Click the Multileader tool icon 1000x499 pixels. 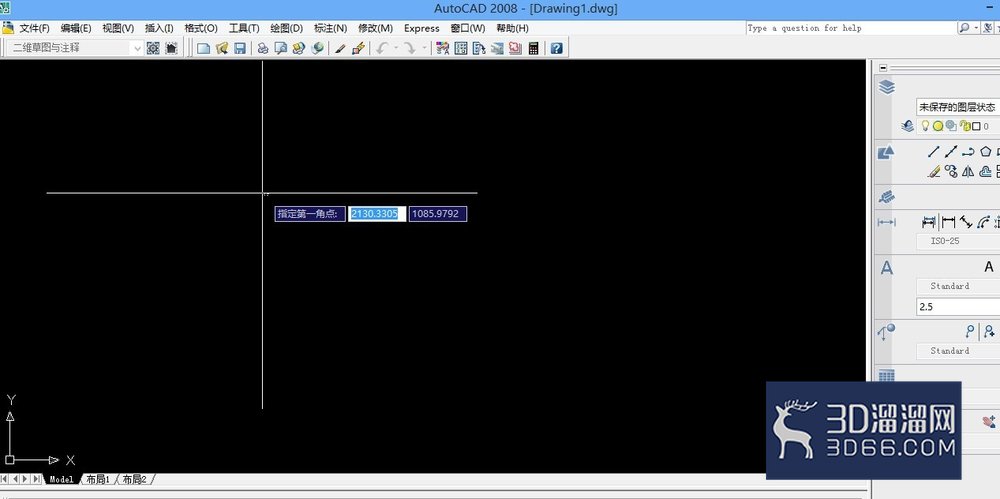click(970, 331)
